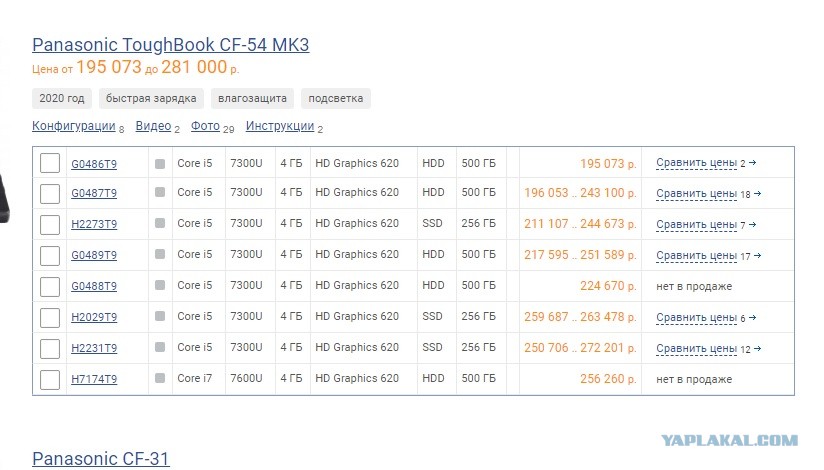Image resolution: width=824 pixels, height=470 pixels.
Task: Open Panasonic ToughBook CF-54 MK3 title link
Action: [170, 45]
